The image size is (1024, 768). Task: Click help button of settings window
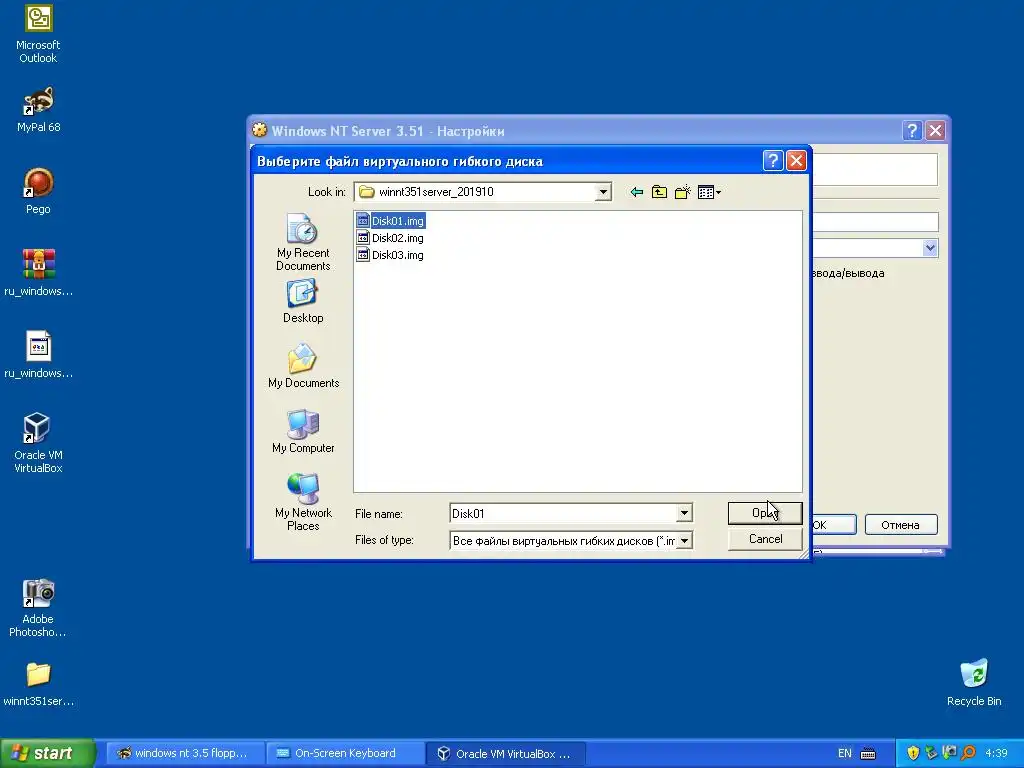(x=912, y=131)
